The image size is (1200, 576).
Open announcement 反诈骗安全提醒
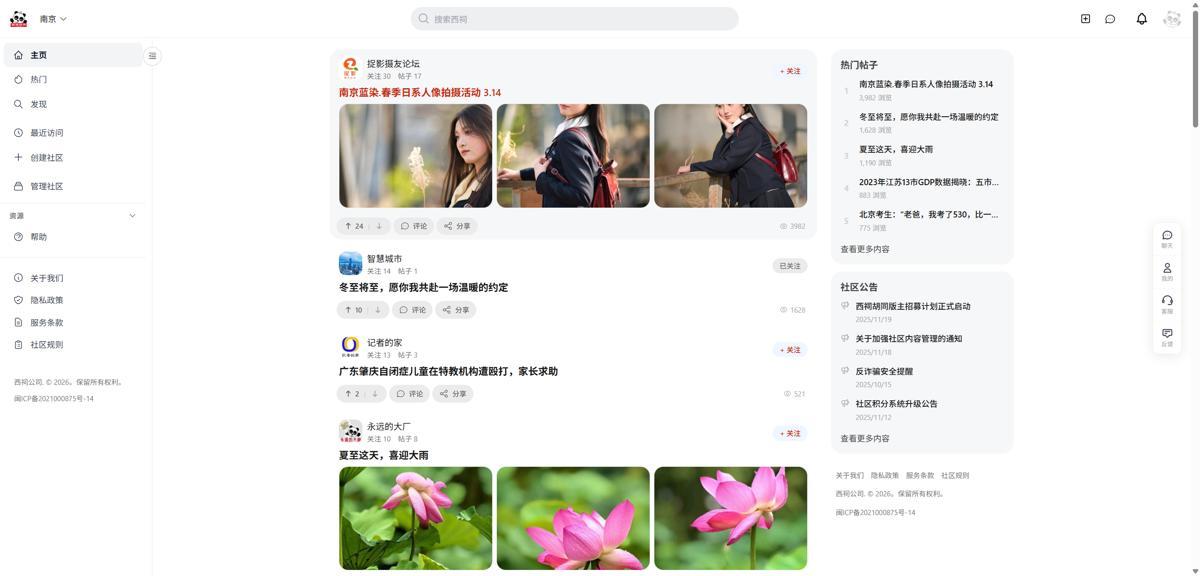pos(884,371)
